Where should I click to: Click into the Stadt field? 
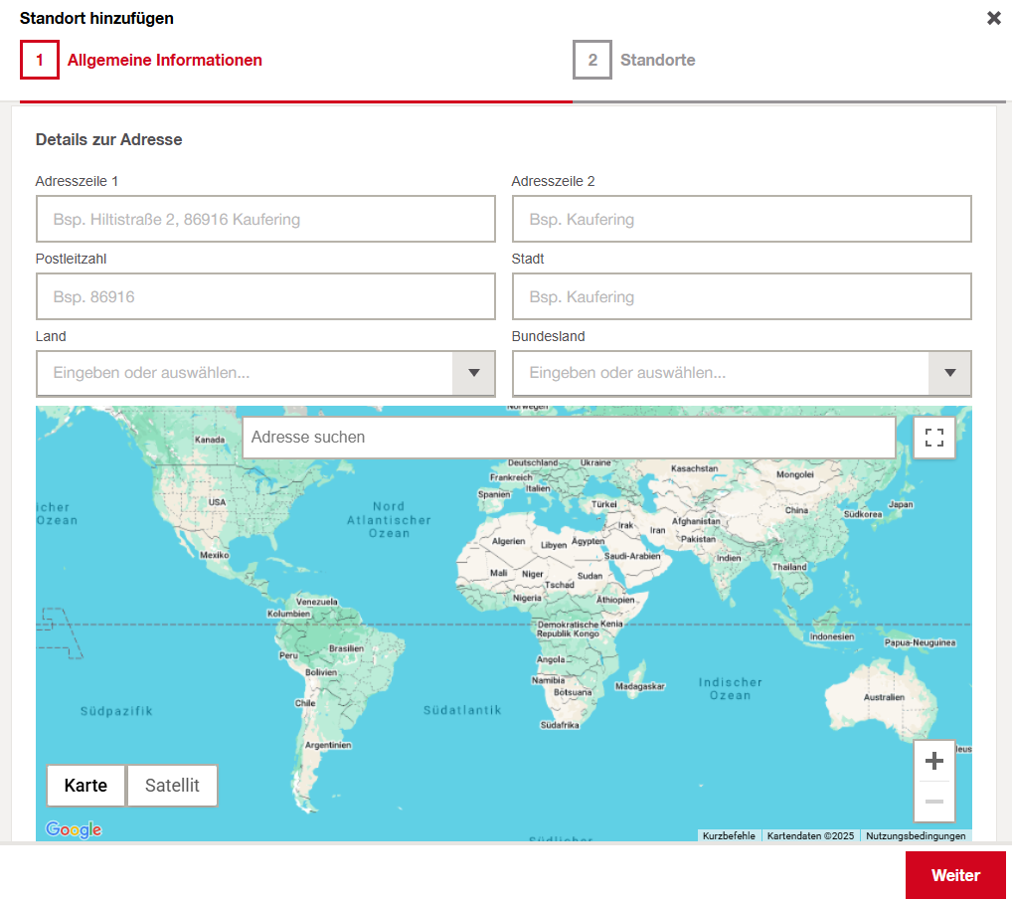tap(742, 297)
